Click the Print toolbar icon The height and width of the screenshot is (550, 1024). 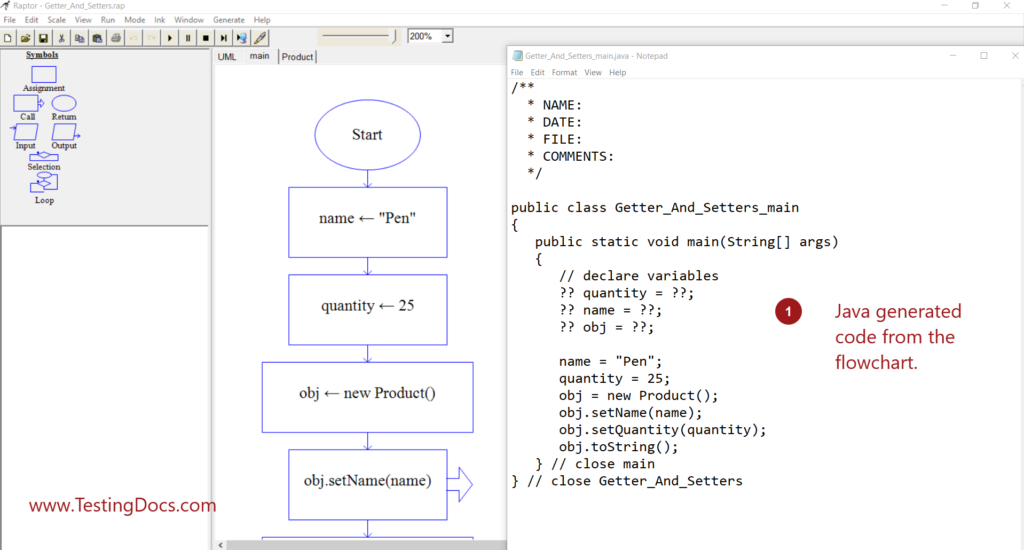[x=115, y=38]
